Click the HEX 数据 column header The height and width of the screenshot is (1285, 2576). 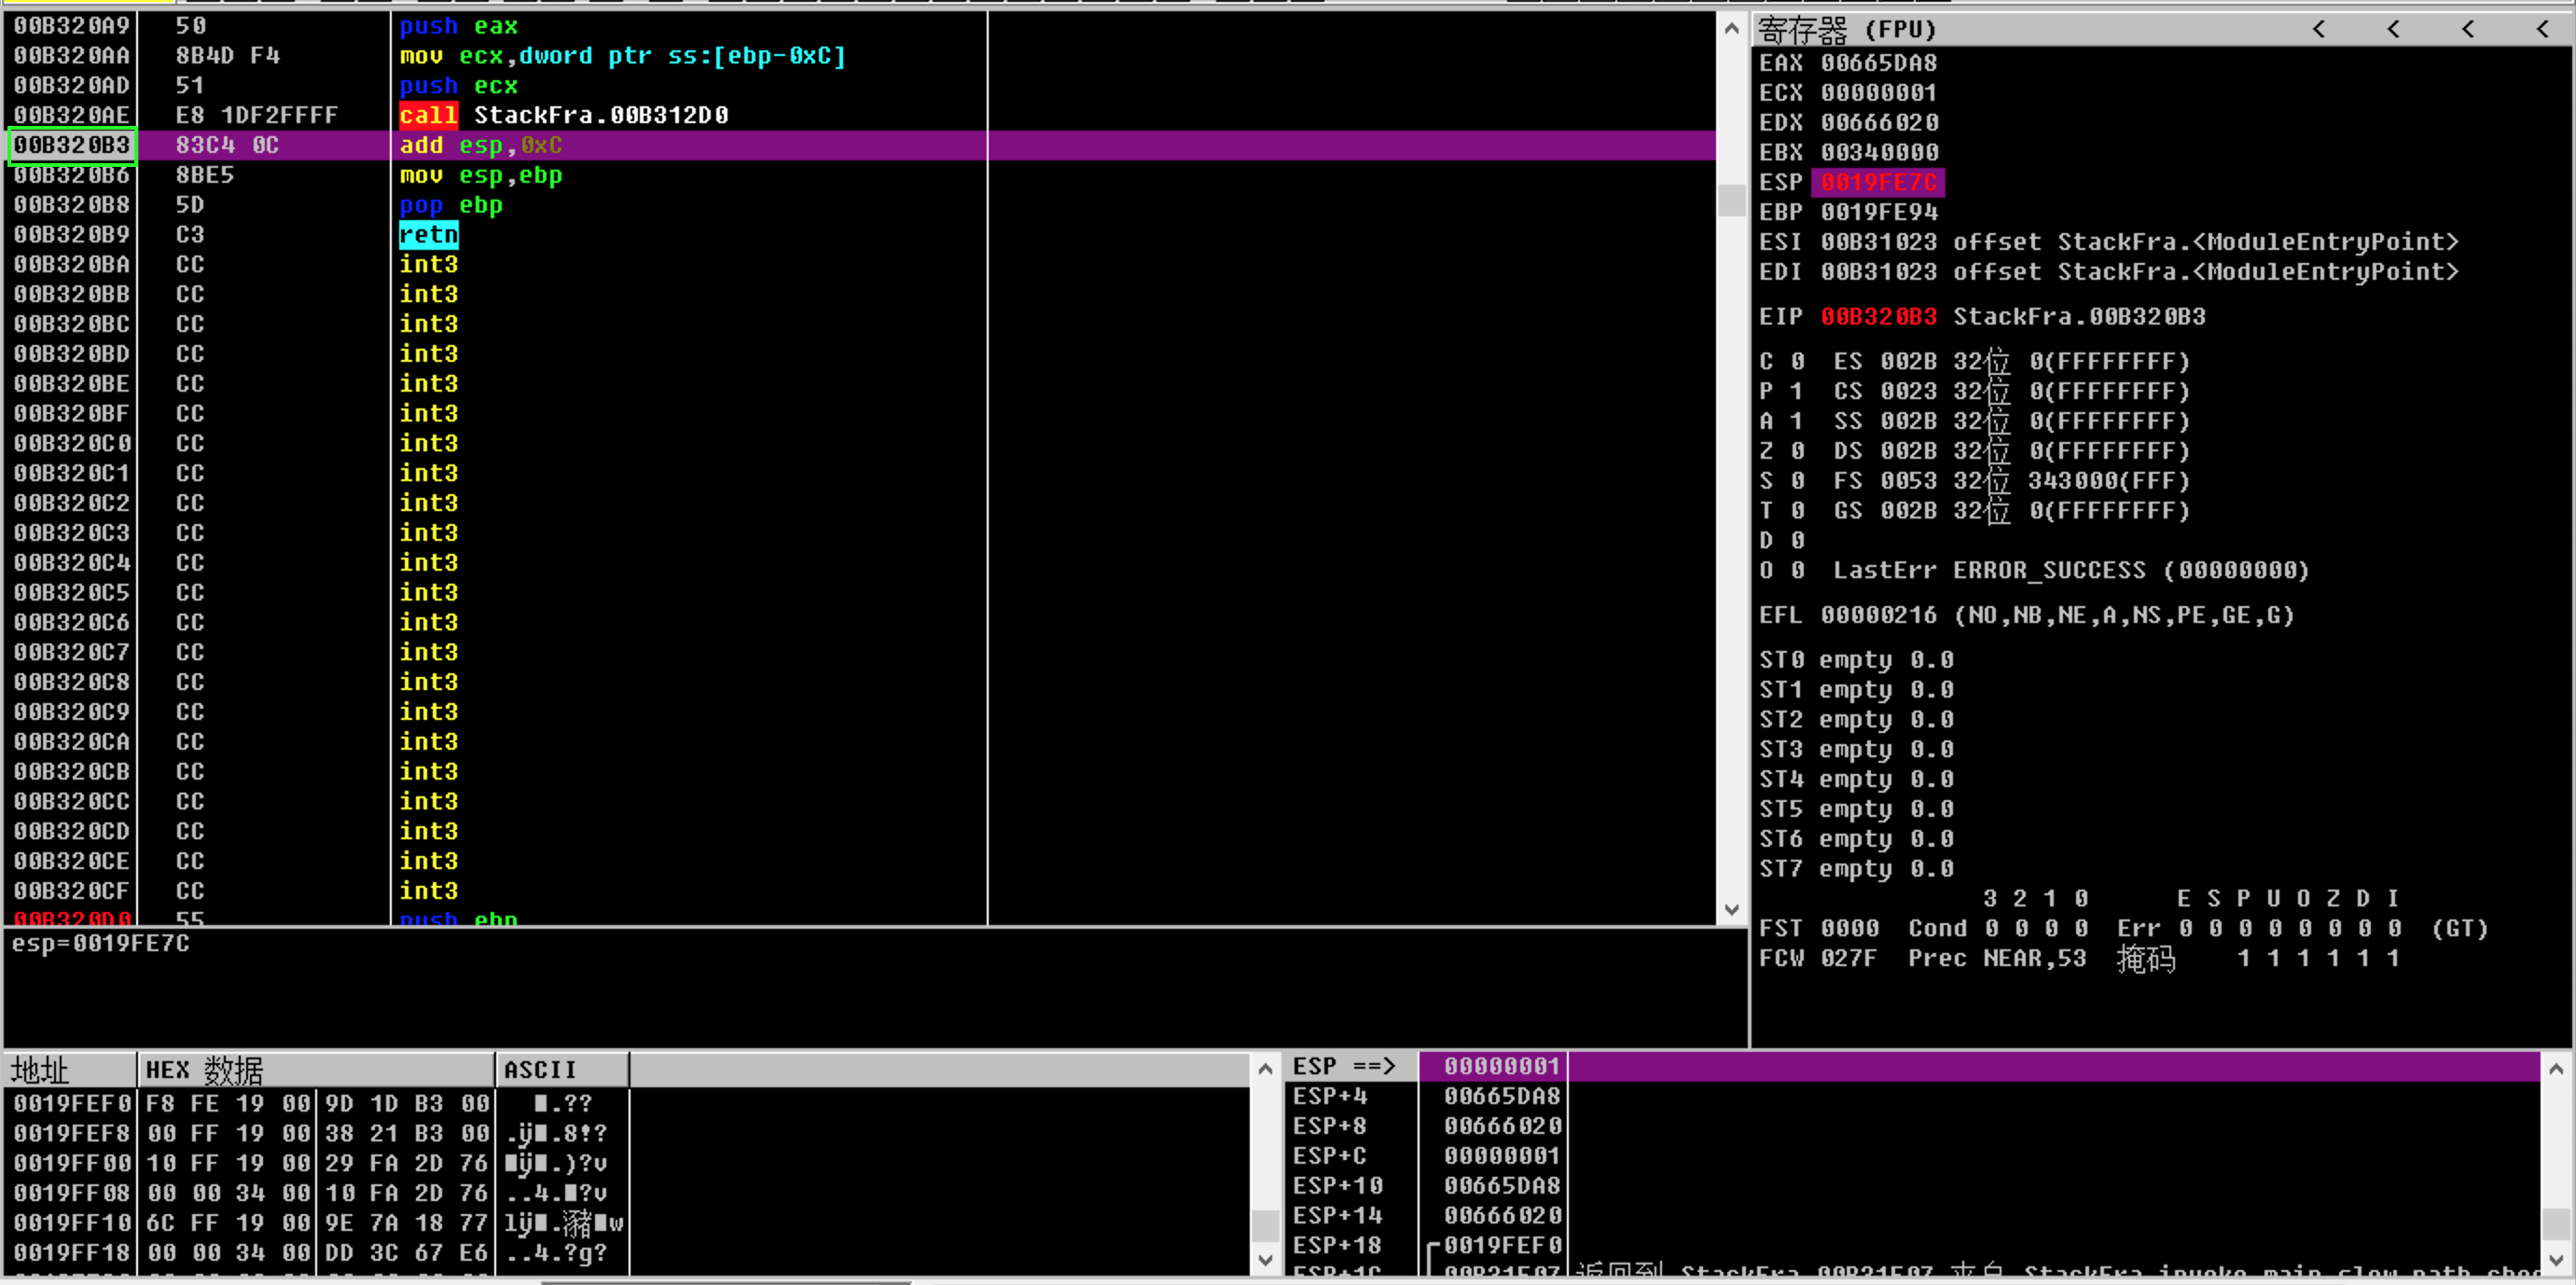pos(316,1070)
